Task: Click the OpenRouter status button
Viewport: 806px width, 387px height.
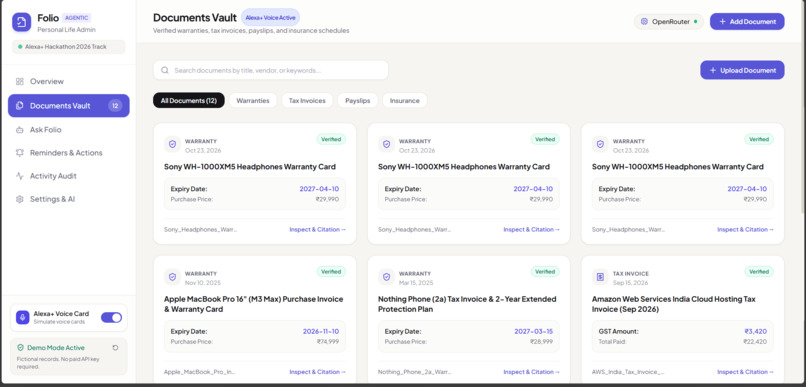Action: 668,22
